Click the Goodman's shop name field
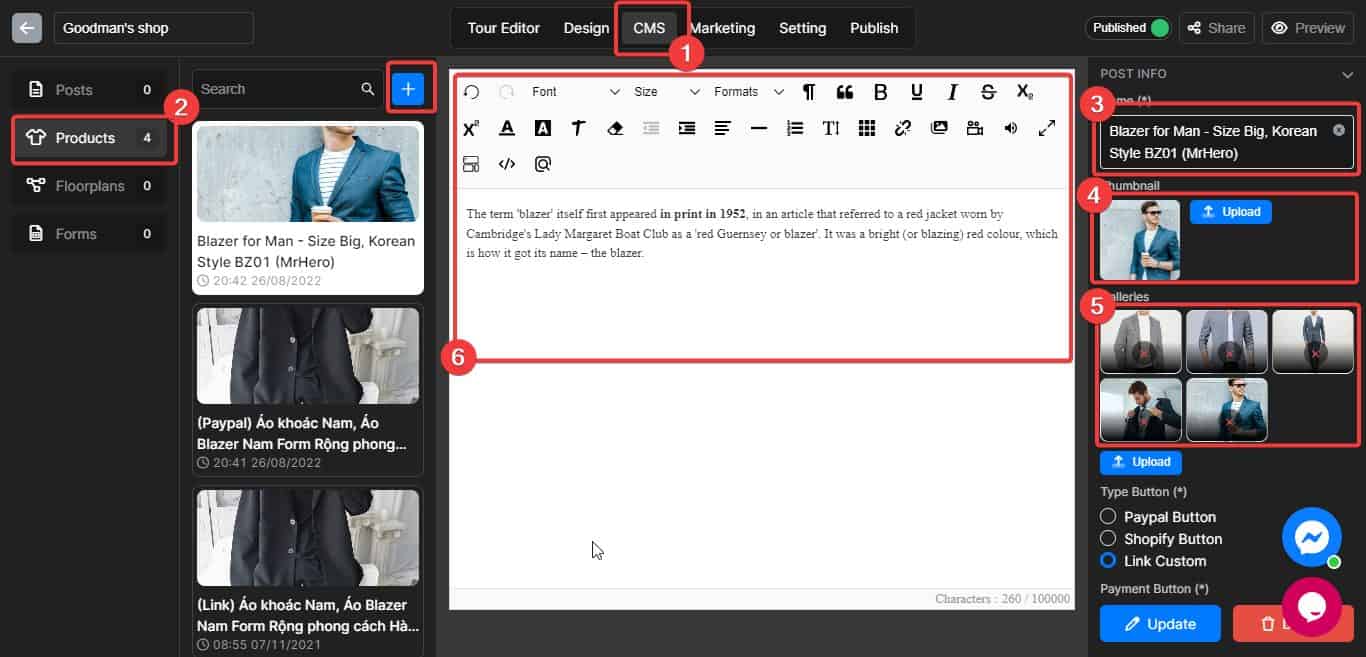 [154, 28]
